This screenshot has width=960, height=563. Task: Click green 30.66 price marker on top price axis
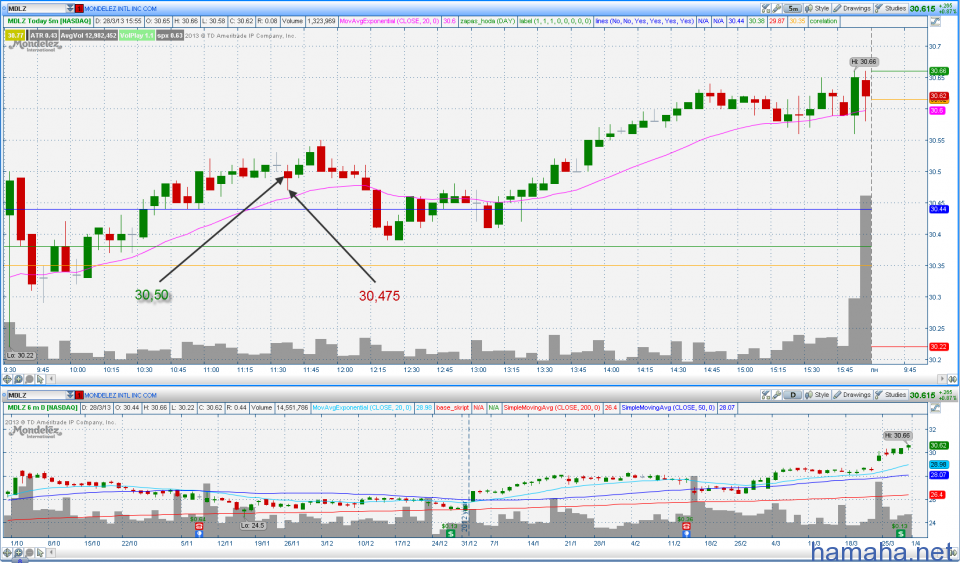(939, 71)
